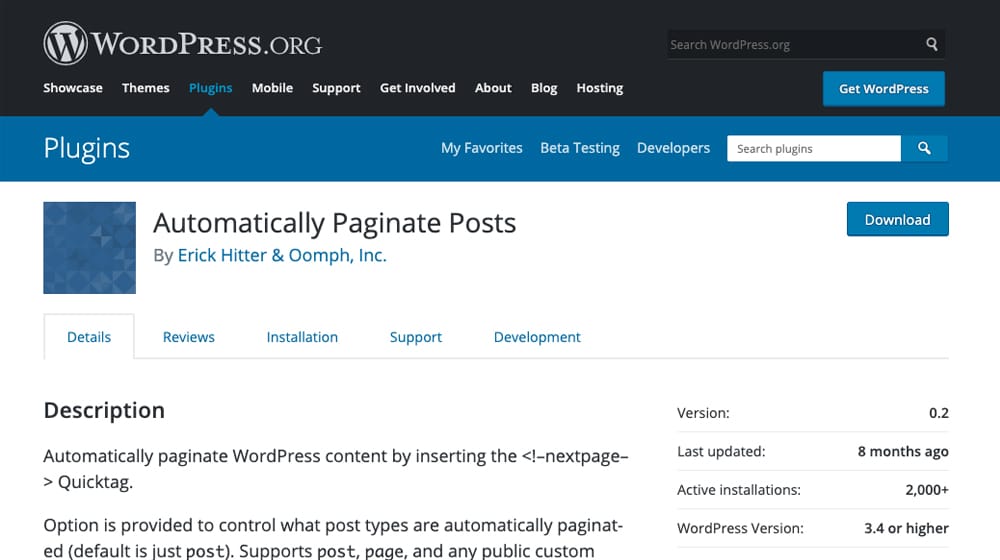This screenshot has height=560, width=1000.
Task: Click the WordPress Version value 3.4 or higher
Action: point(906,528)
